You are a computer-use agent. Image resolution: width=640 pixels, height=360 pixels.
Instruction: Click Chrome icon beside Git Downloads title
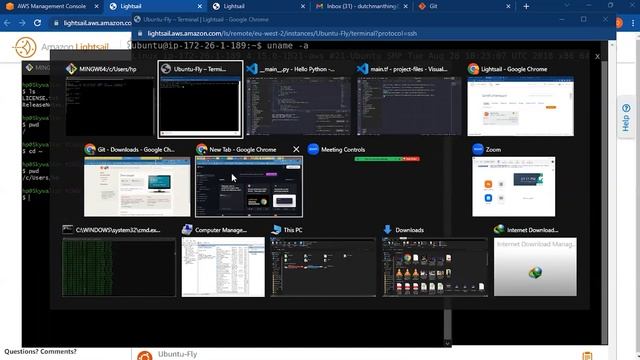coord(90,149)
